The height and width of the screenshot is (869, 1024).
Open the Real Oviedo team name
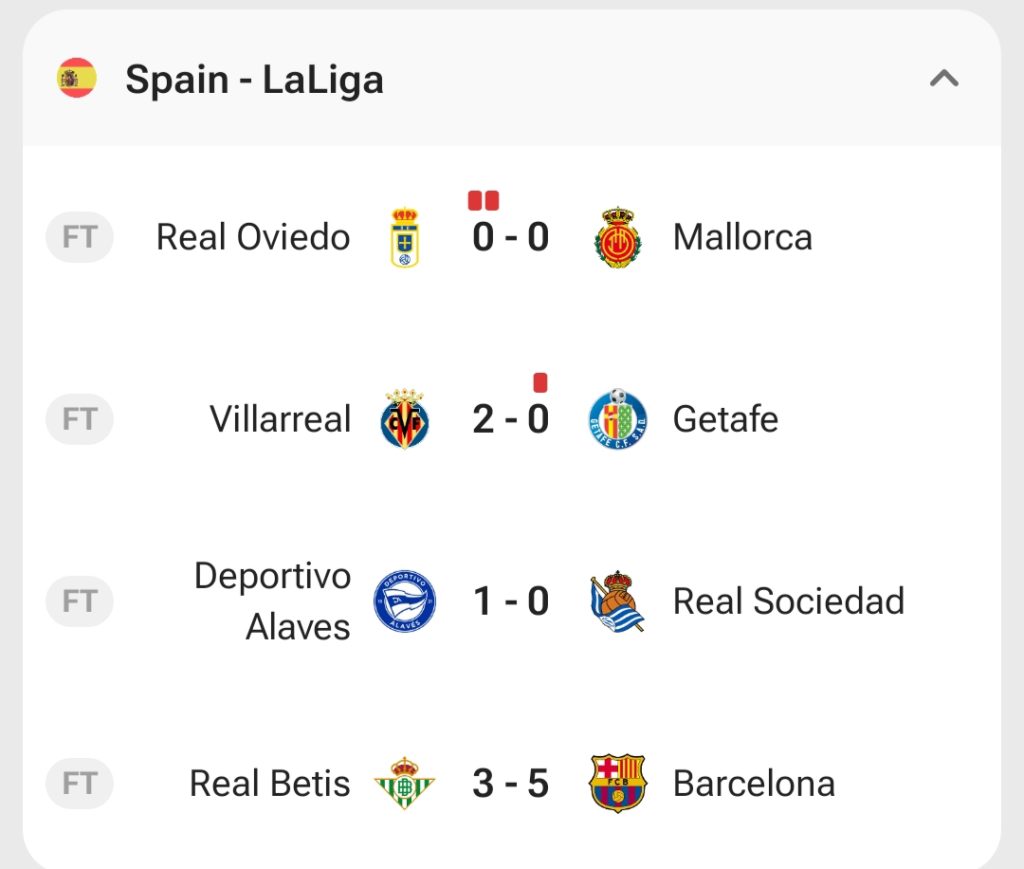(x=253, y=238)
